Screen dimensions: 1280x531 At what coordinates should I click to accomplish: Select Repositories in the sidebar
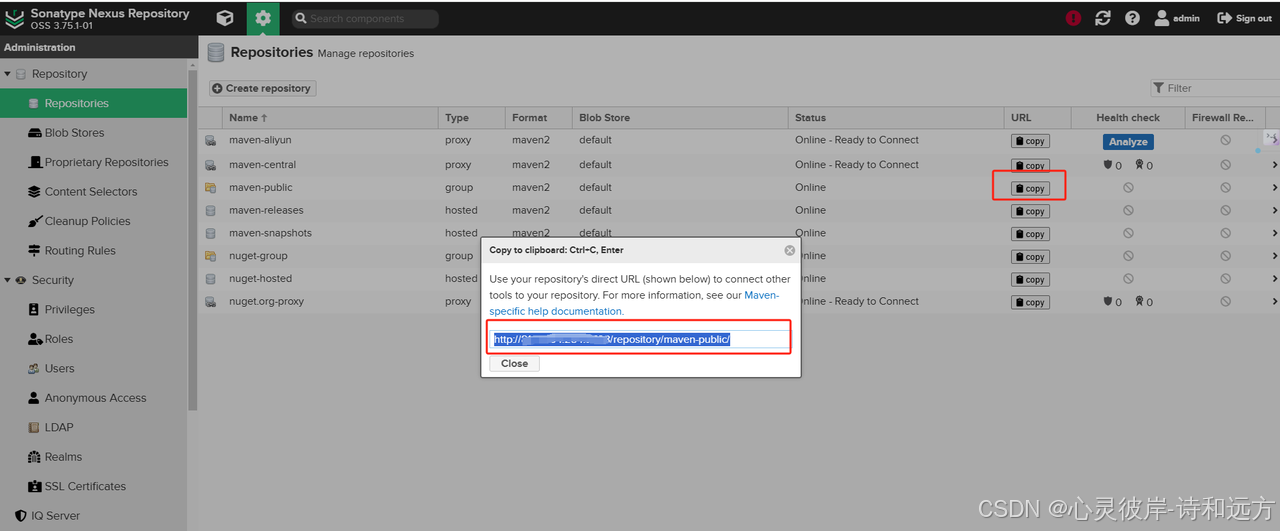pyautogui.click(x=93, y=103)
